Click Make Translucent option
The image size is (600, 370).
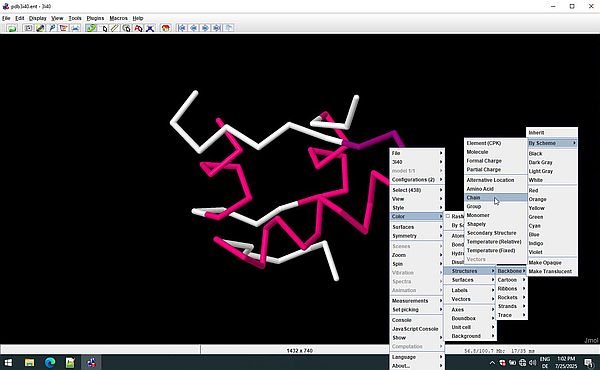click(550, 271)
